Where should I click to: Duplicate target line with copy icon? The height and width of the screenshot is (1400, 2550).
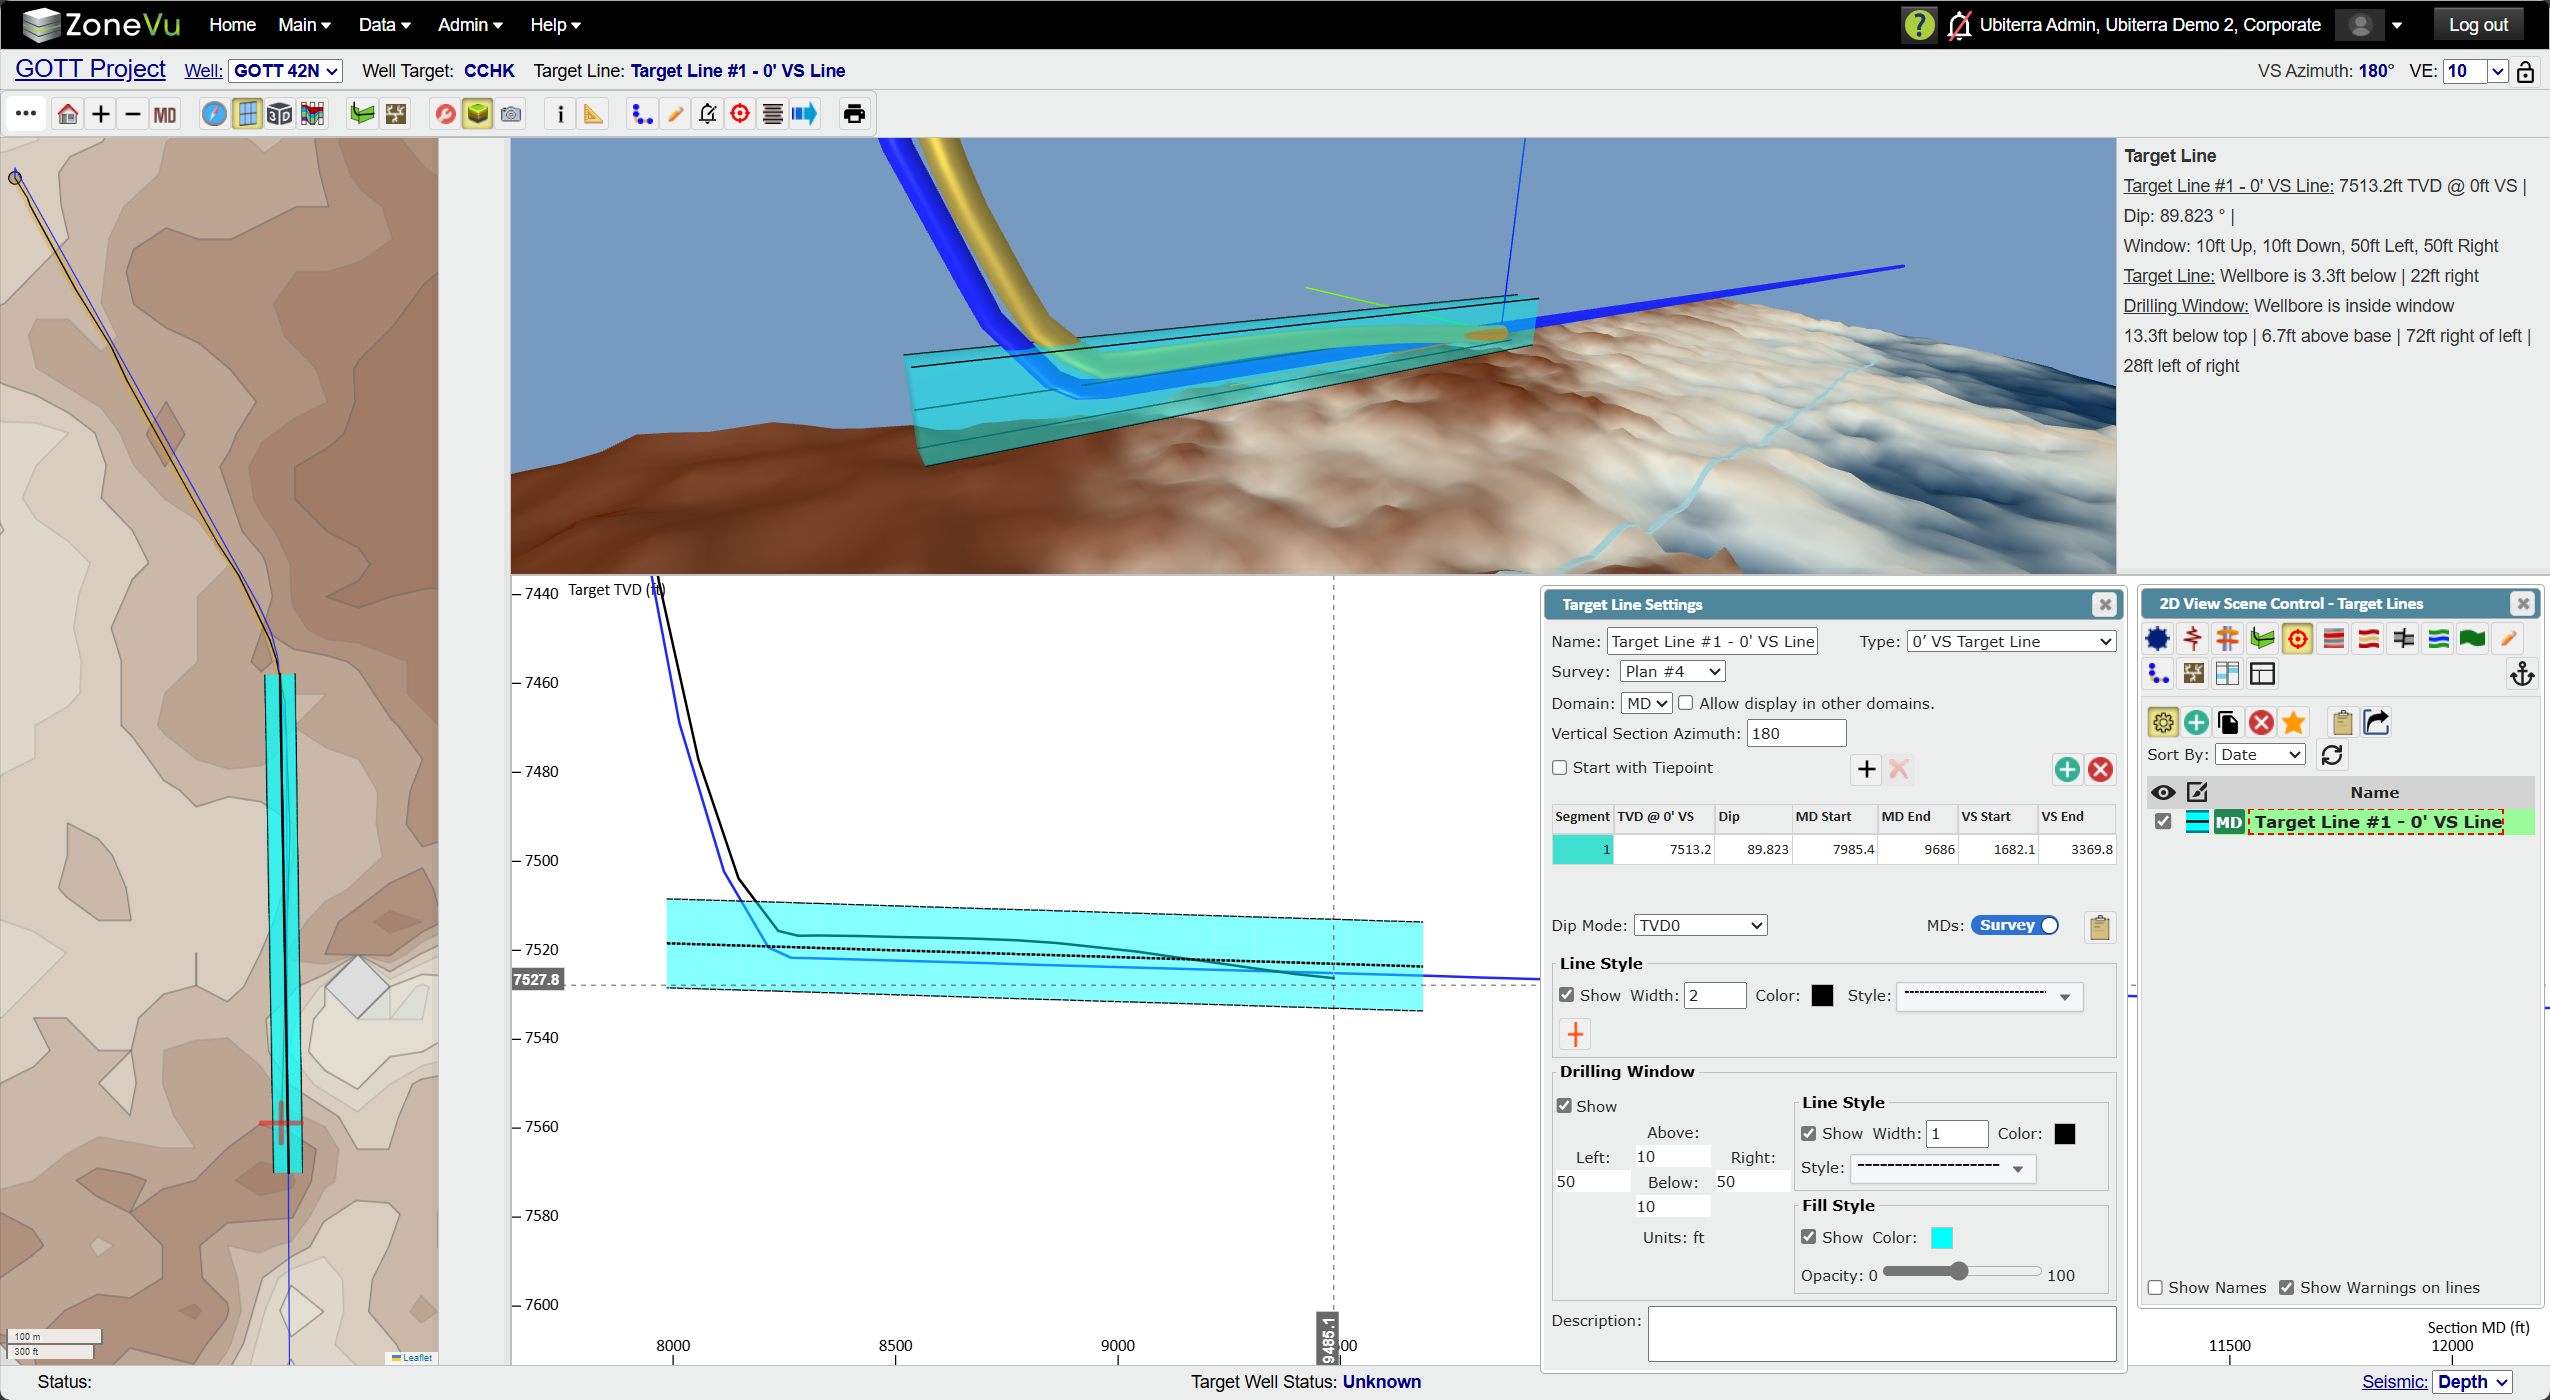[2228, 722]
